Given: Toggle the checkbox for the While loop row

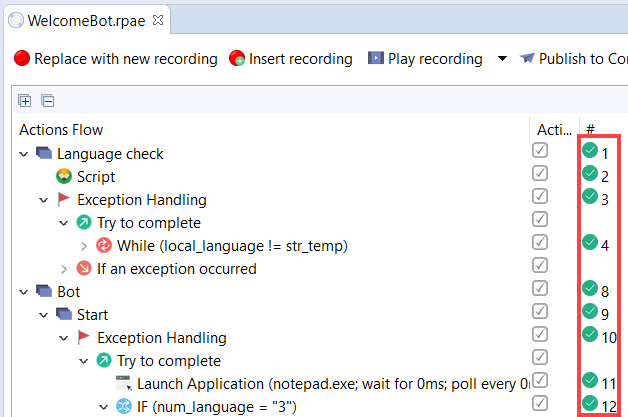Looking at the screenshot, I should click(540, 242).
